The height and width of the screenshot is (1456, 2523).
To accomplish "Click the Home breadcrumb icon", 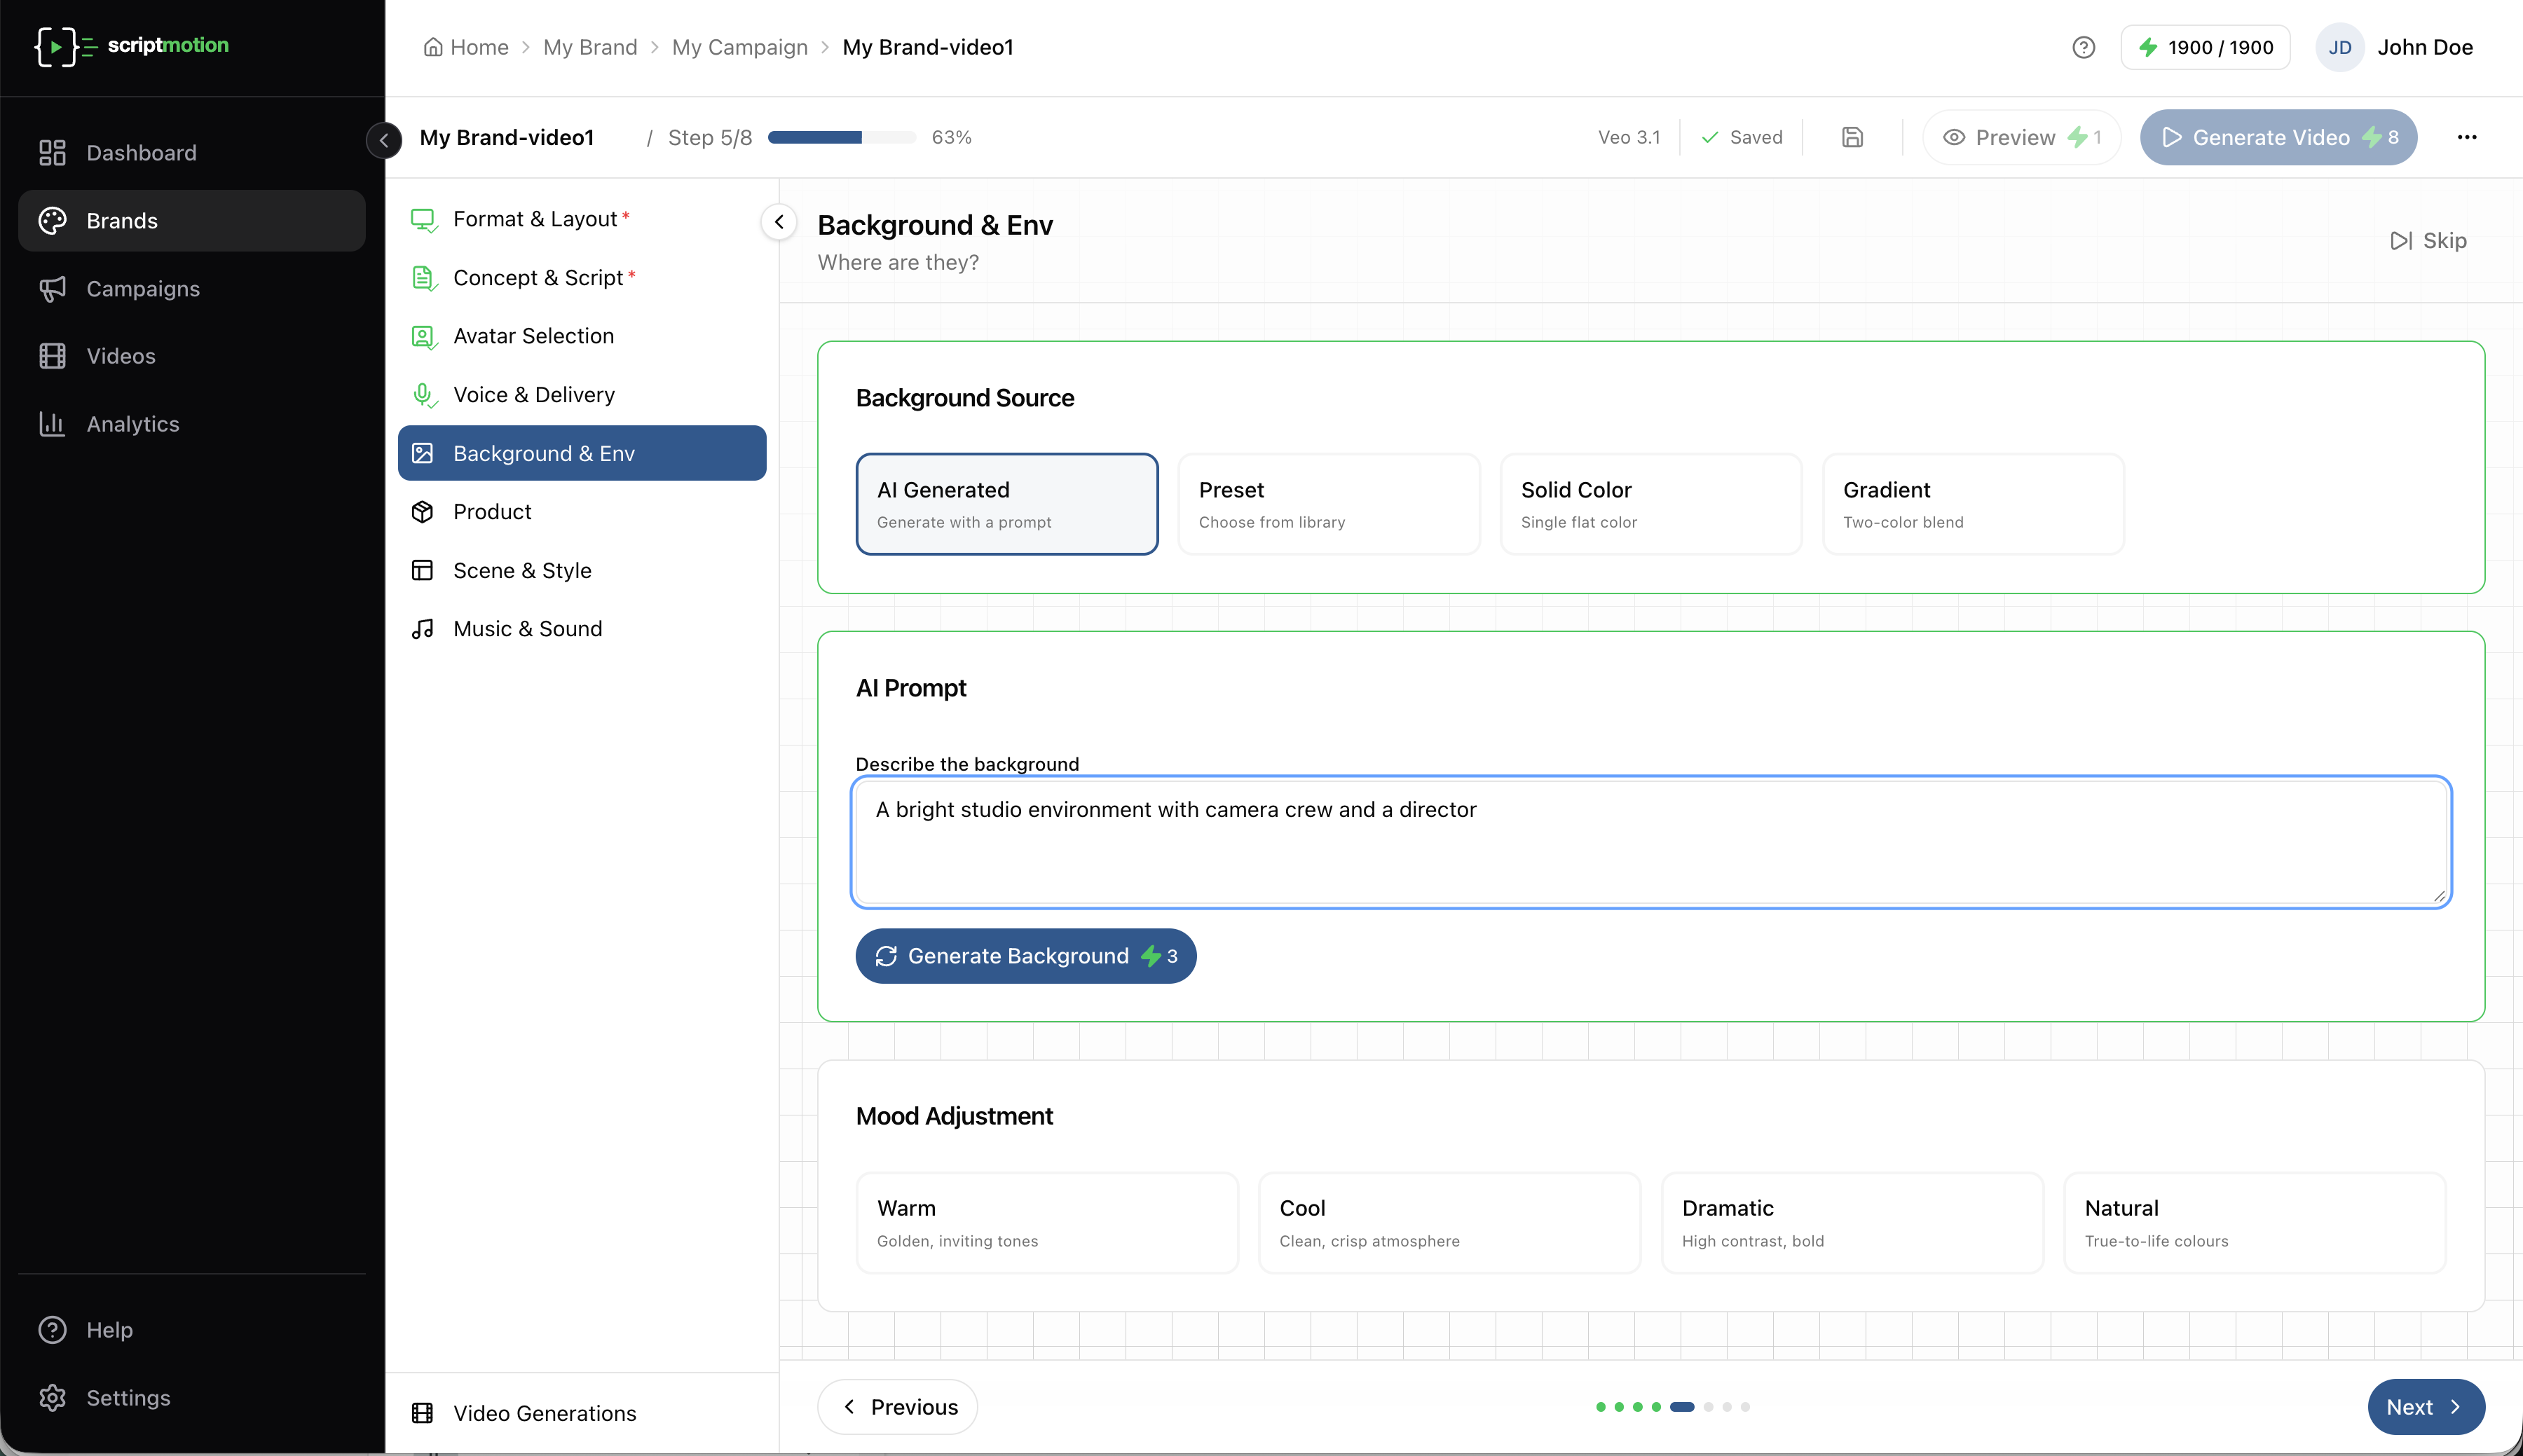I will (433, 47).
